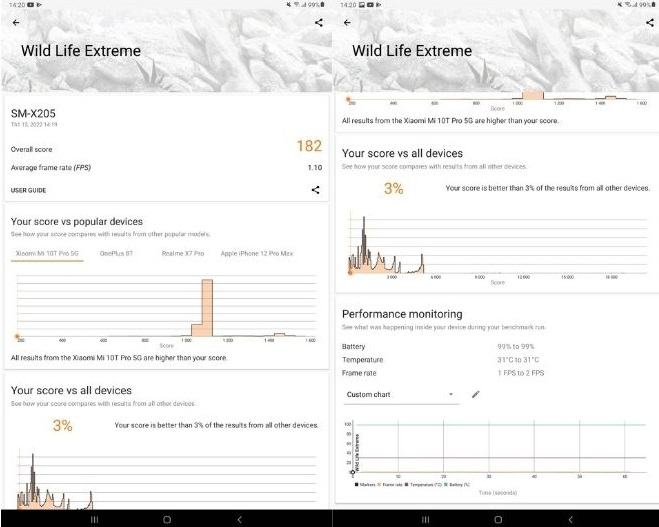Tap the average frame rate value 1.10
This screenshot has height=527, width=659.
(315, 168)
